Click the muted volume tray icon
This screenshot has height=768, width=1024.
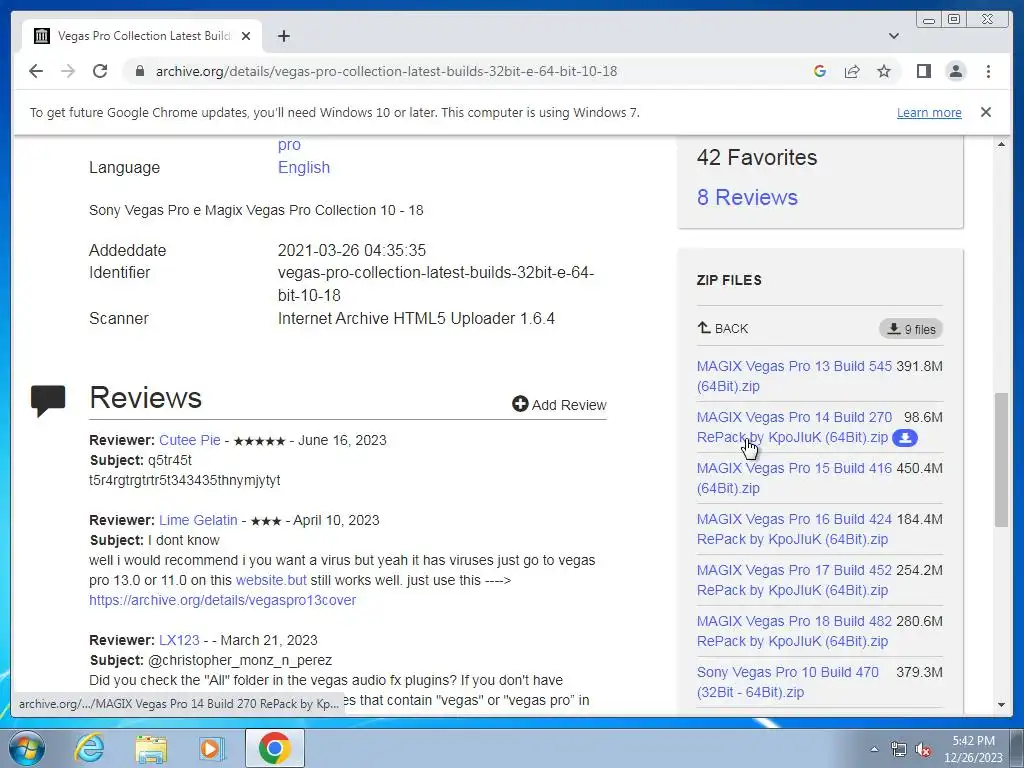[923, 749]
